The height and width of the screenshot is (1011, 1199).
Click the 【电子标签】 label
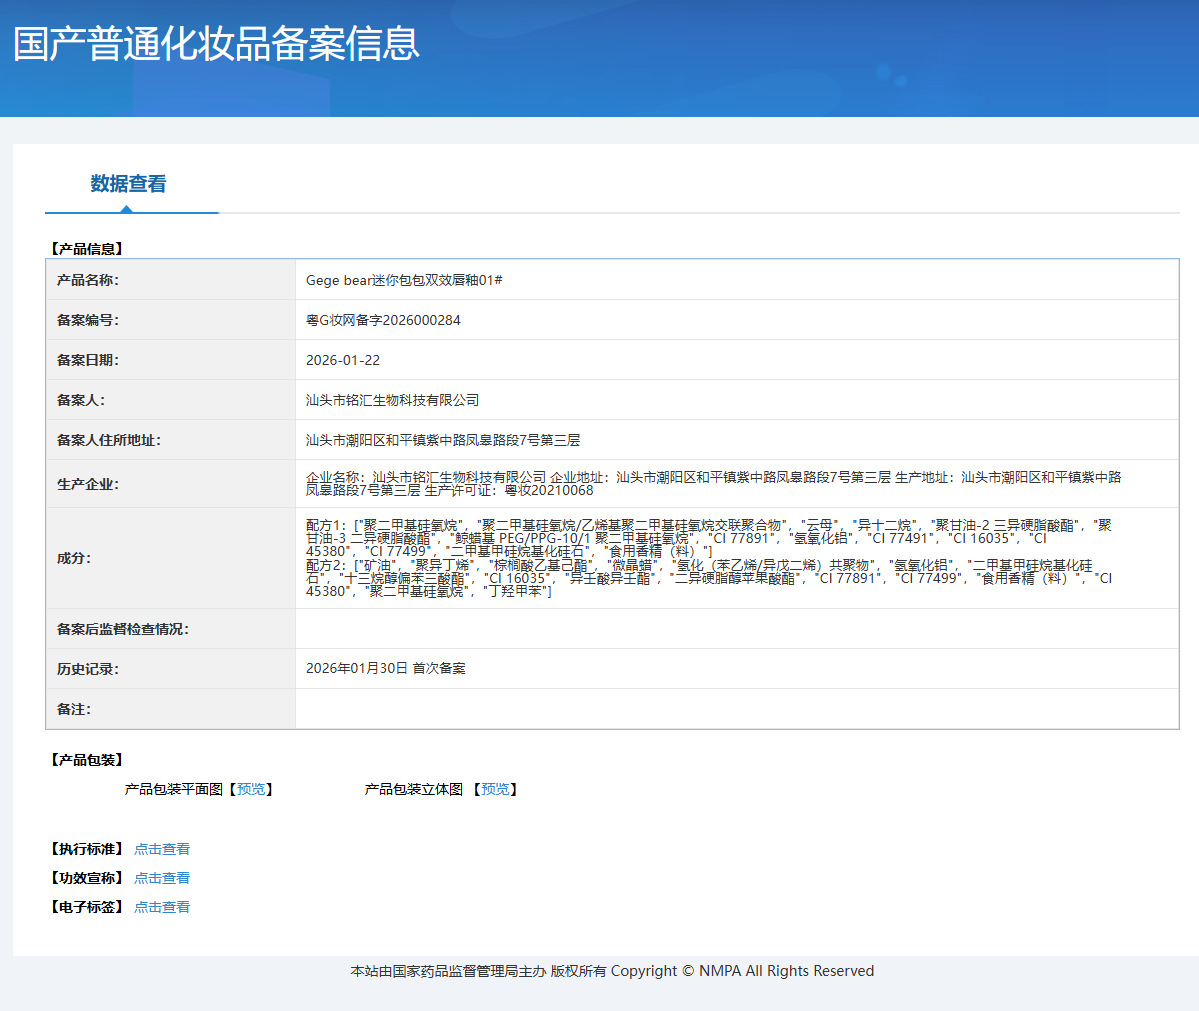click(x=86, y=907)
